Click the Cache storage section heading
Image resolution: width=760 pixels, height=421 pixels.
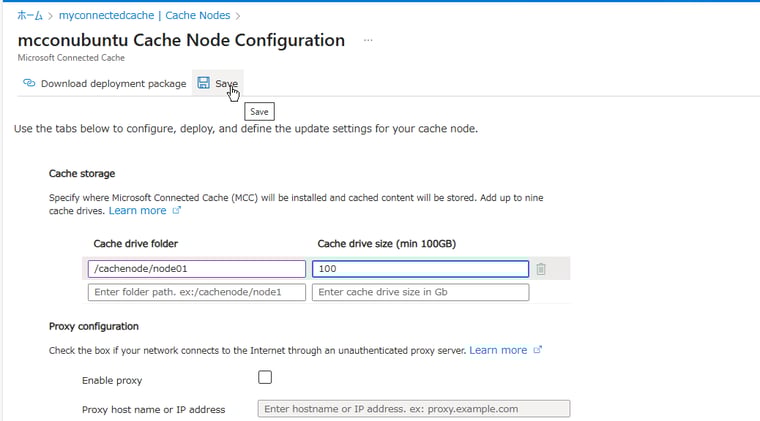coord(82,173)
